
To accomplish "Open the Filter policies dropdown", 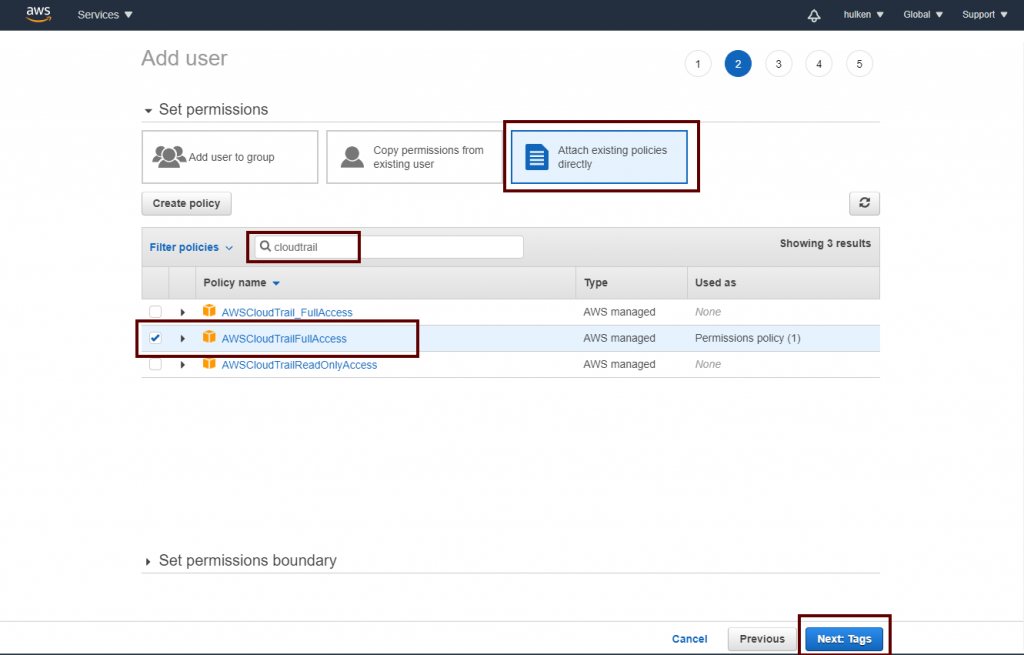I will point(191,247).
